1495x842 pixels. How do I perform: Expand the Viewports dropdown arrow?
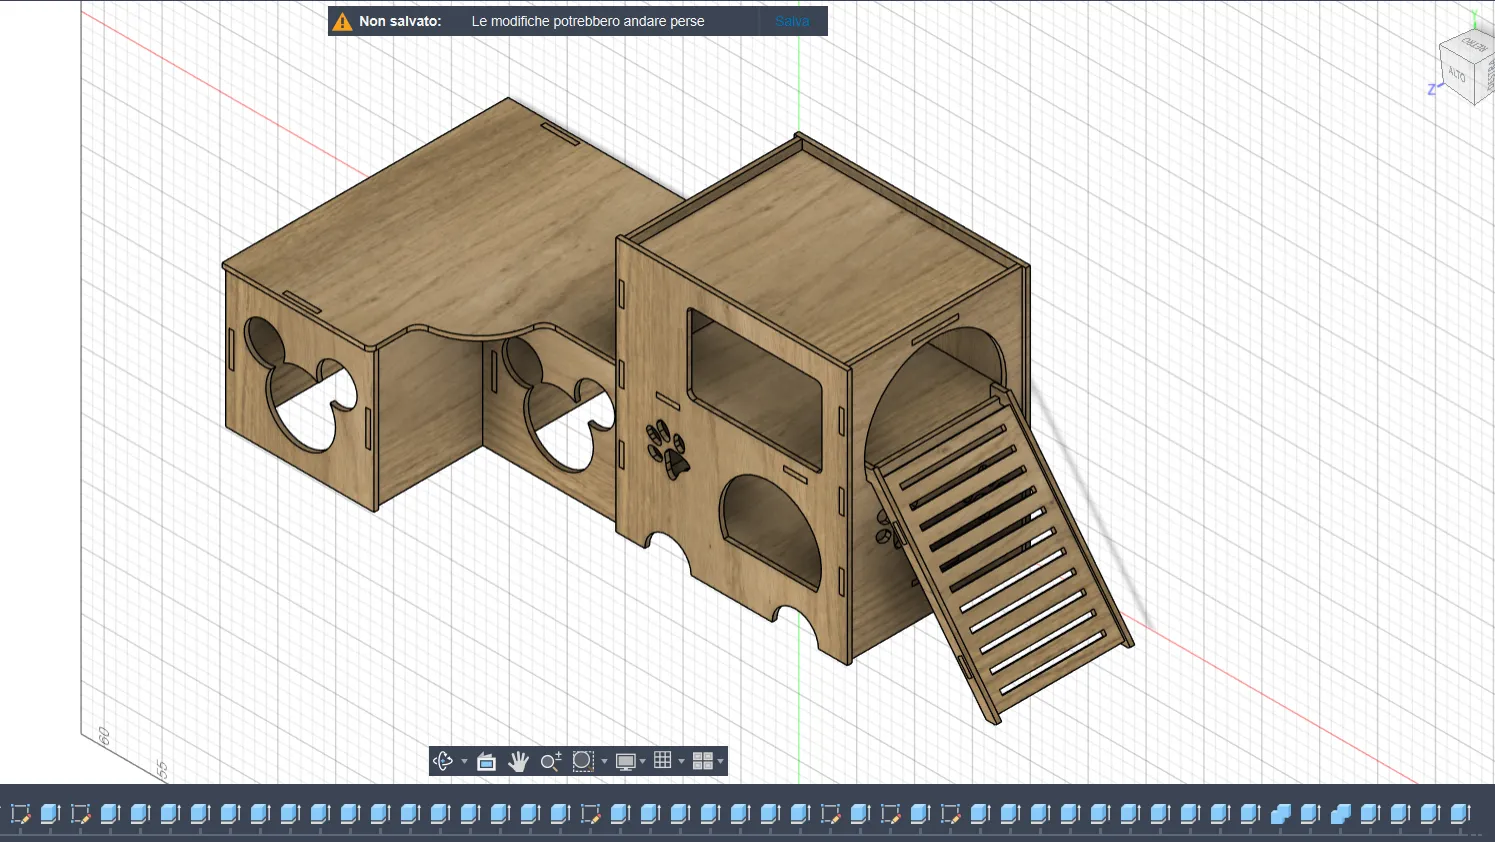click(x=721, y=762)
